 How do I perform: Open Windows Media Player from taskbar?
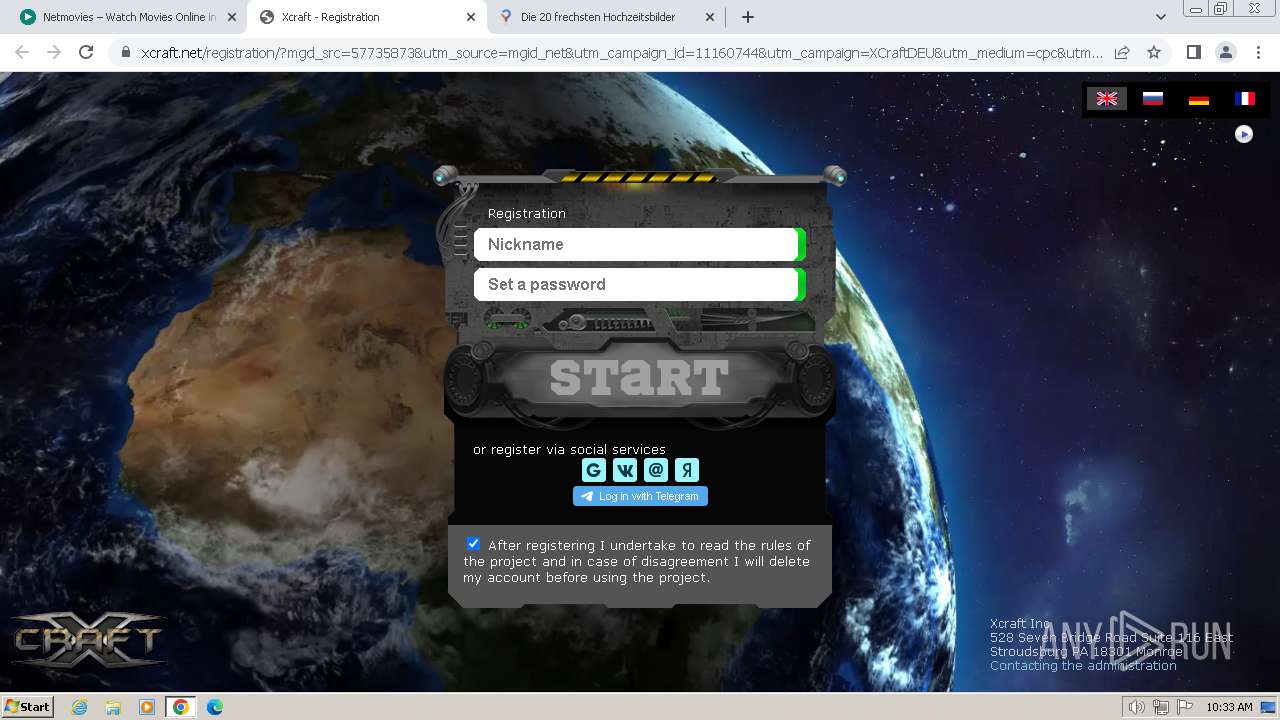pyautogui.click(x=147, y=707)
